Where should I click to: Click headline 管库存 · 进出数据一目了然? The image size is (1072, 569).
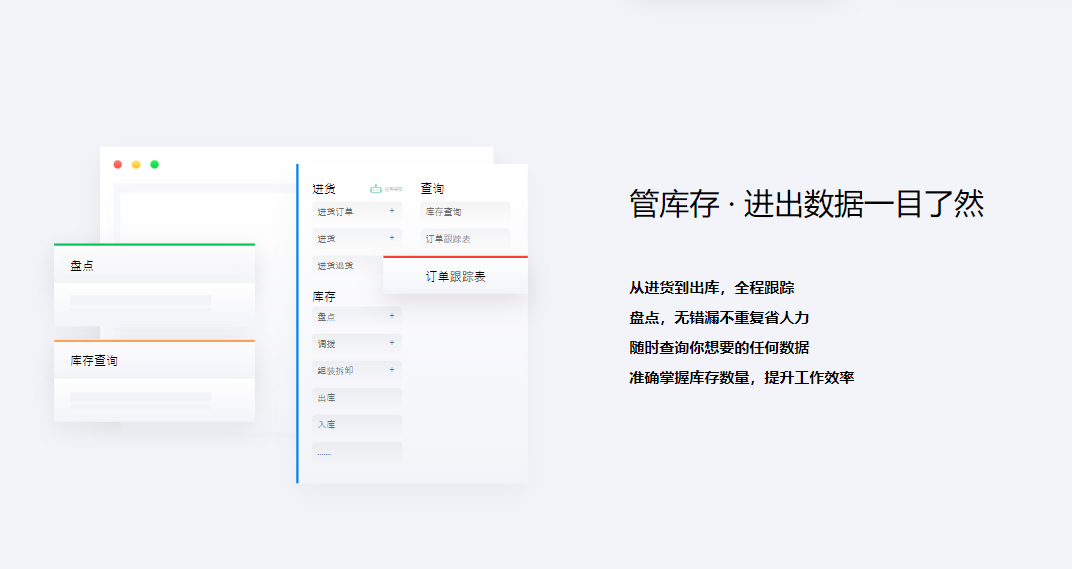point(807,204)
